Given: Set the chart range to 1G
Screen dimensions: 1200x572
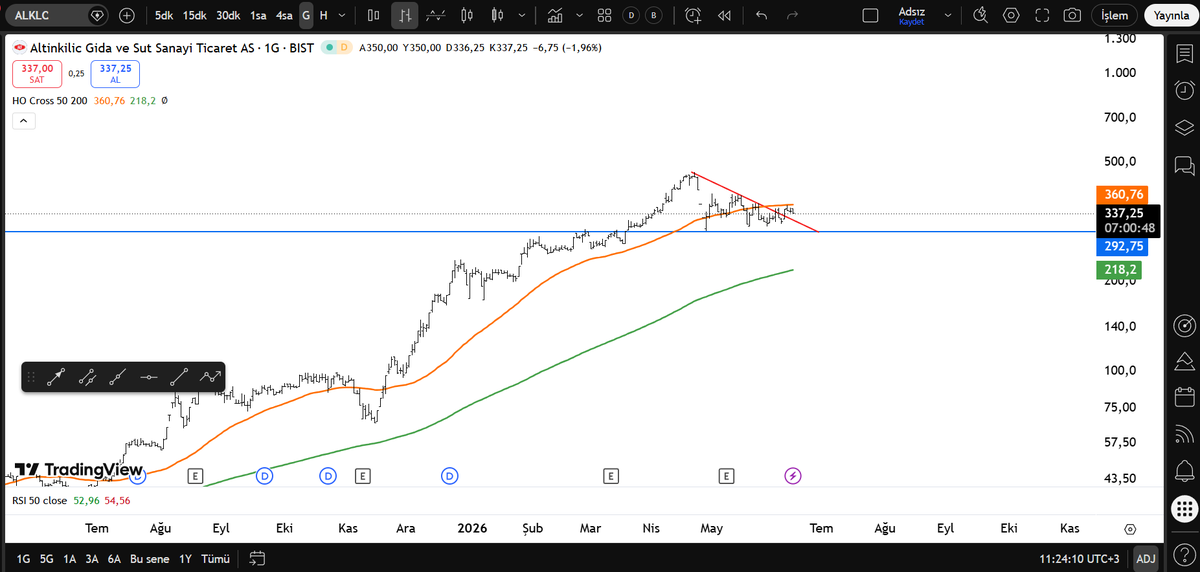Looking at the screenshot, I should coord(24,558).
